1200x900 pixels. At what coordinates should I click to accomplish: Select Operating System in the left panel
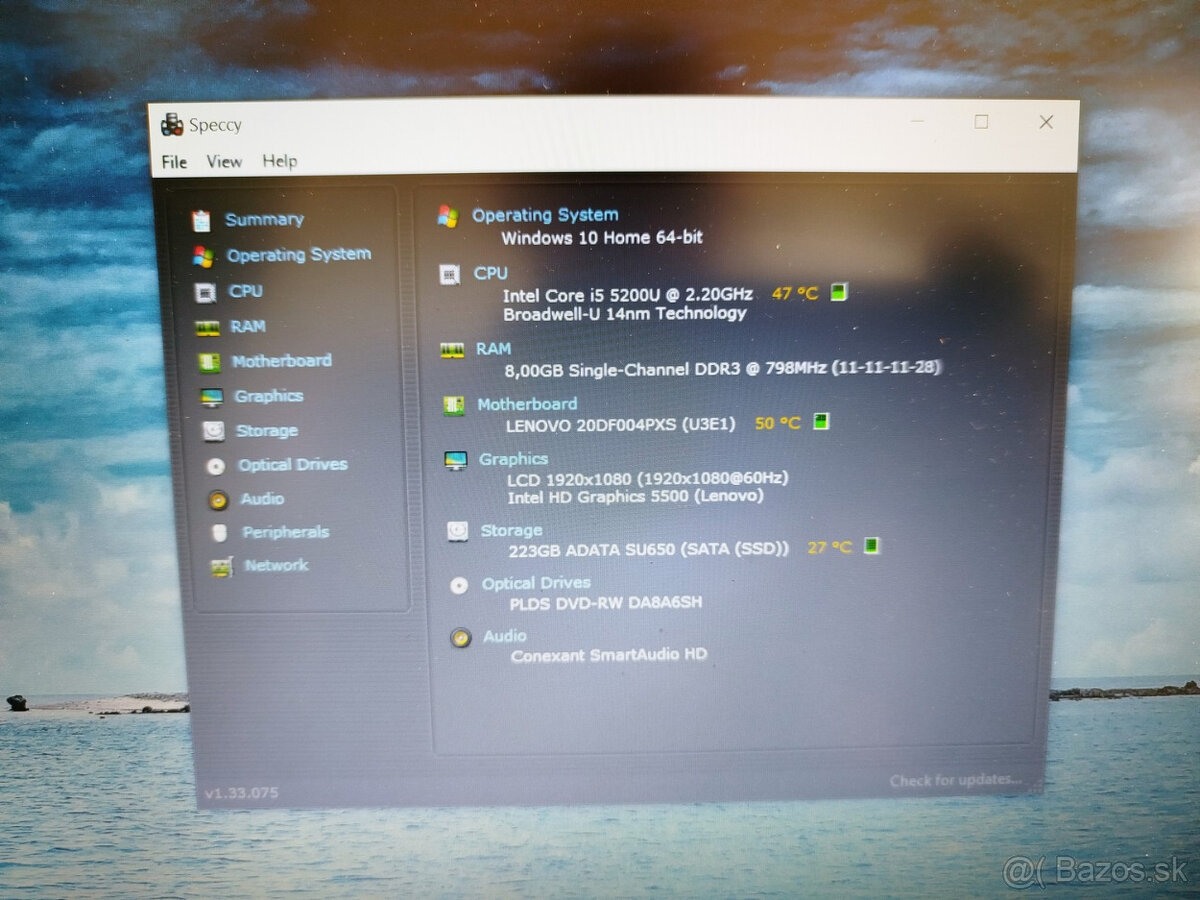(x=298, y=255)
